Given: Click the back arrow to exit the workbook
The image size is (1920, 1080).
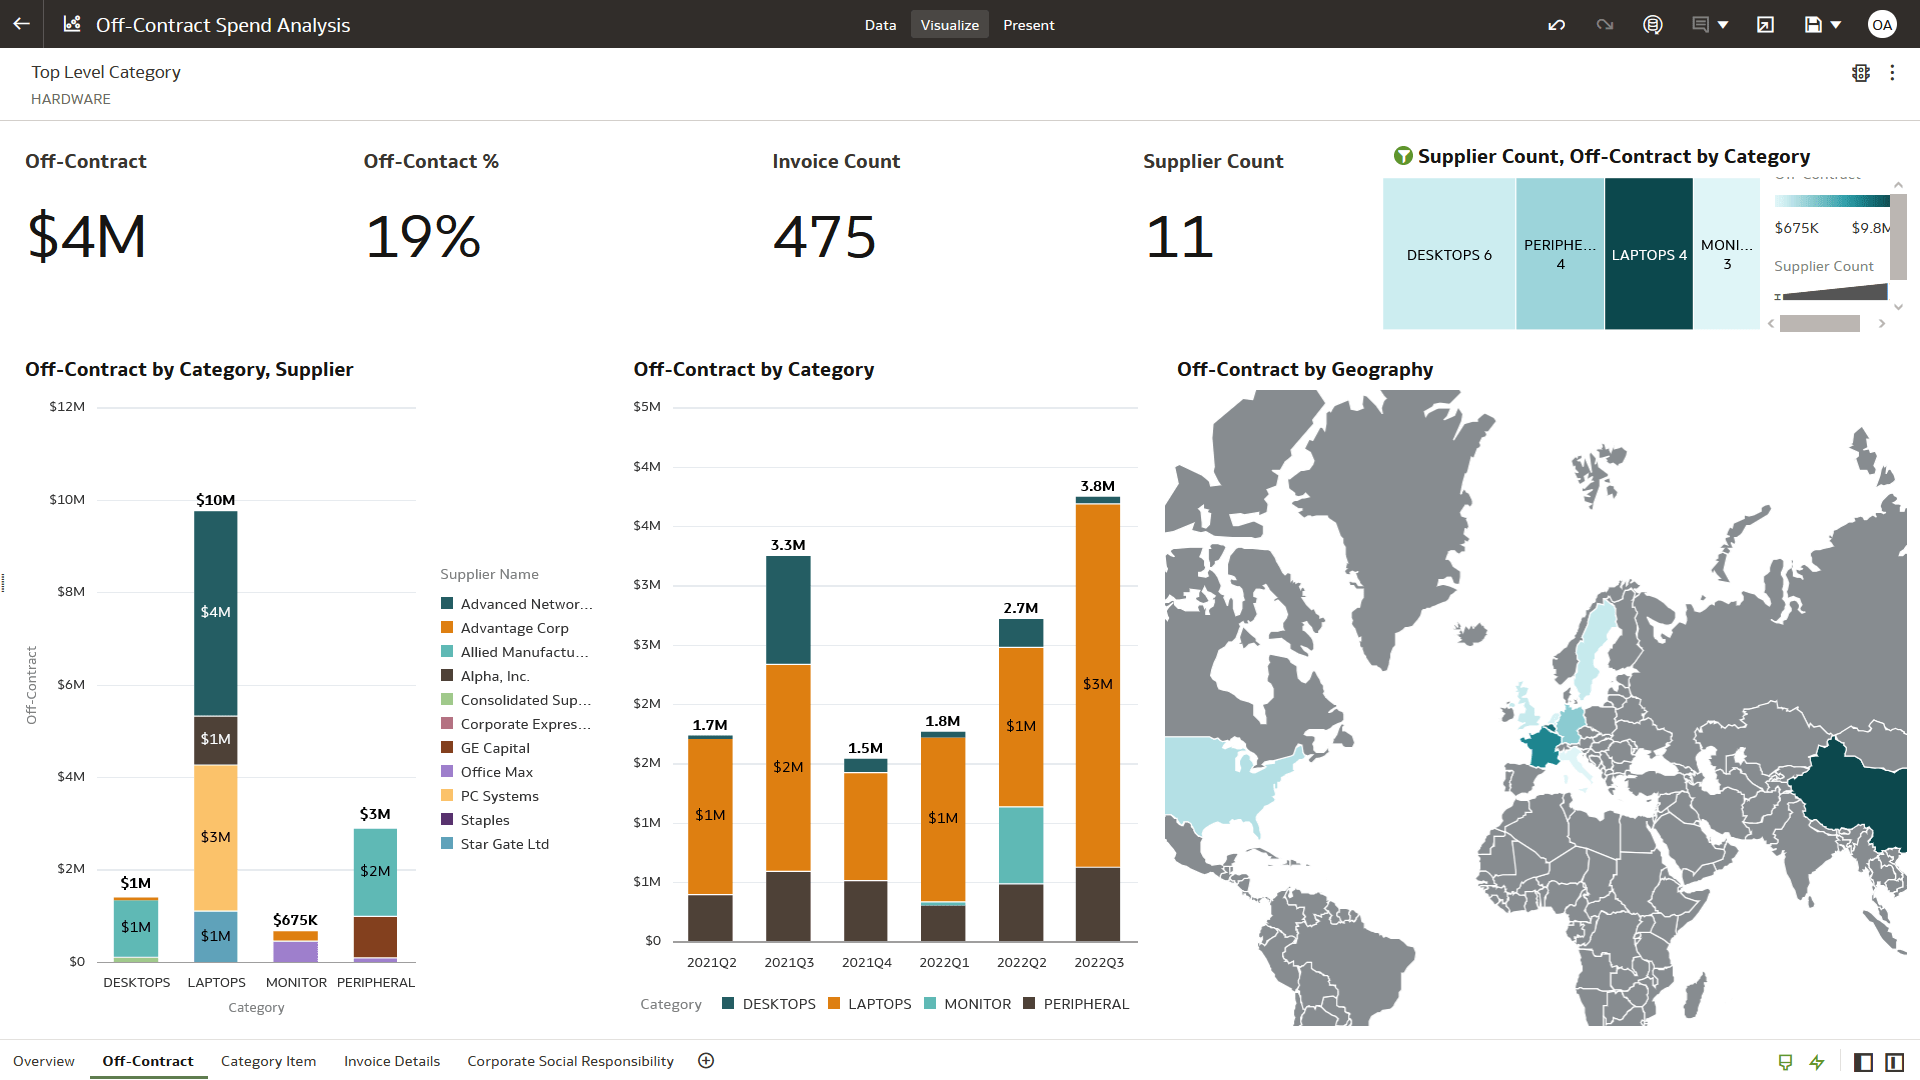Looking at the screenshot, I should click(21, 24).
